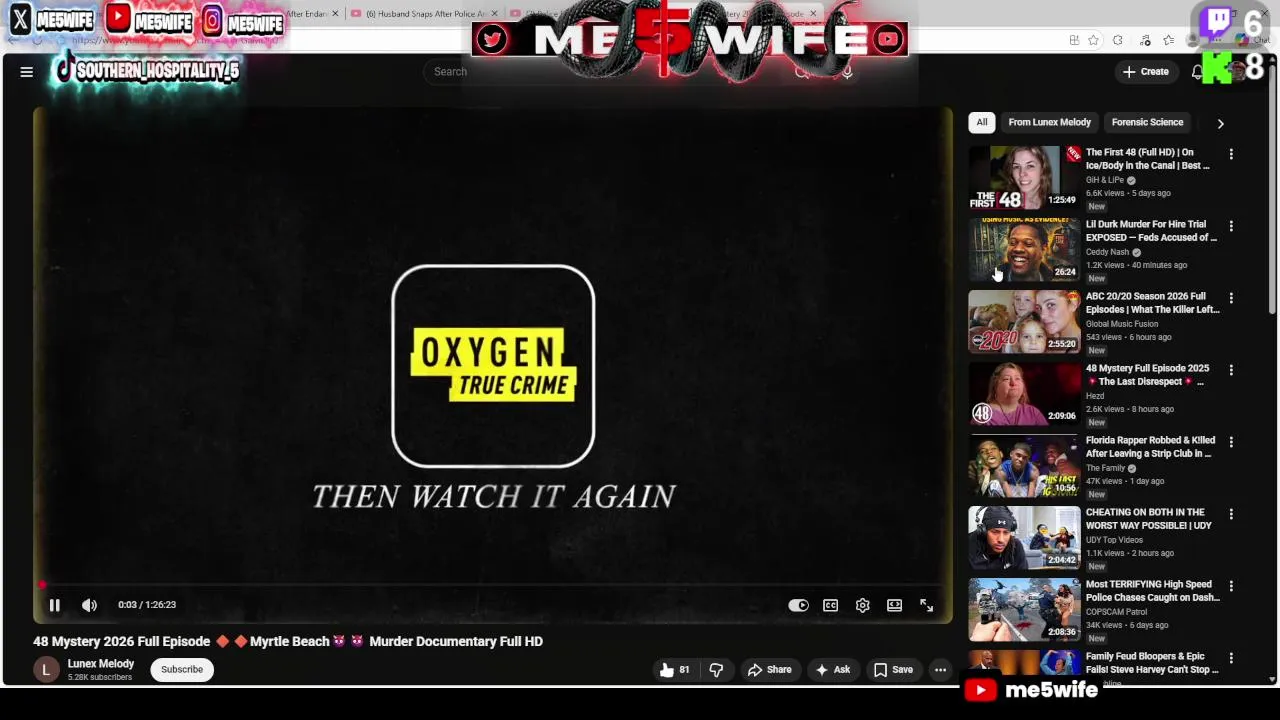1280x720 pixels.
Task: Open 'ABC 20/20 Season 2026 Full Episodes' title
Action: pyautogui.click(x=1152, y=303)
